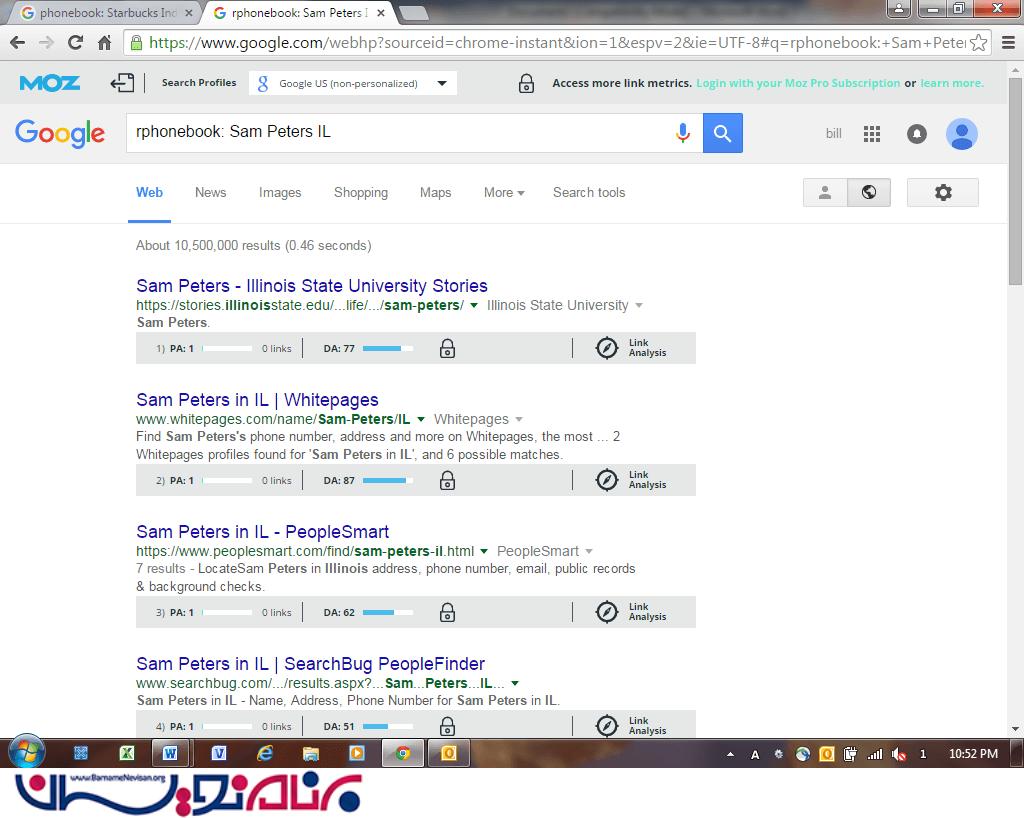1024x818 pixels.
Task: Click the browser back arrow
Action: 18,43
